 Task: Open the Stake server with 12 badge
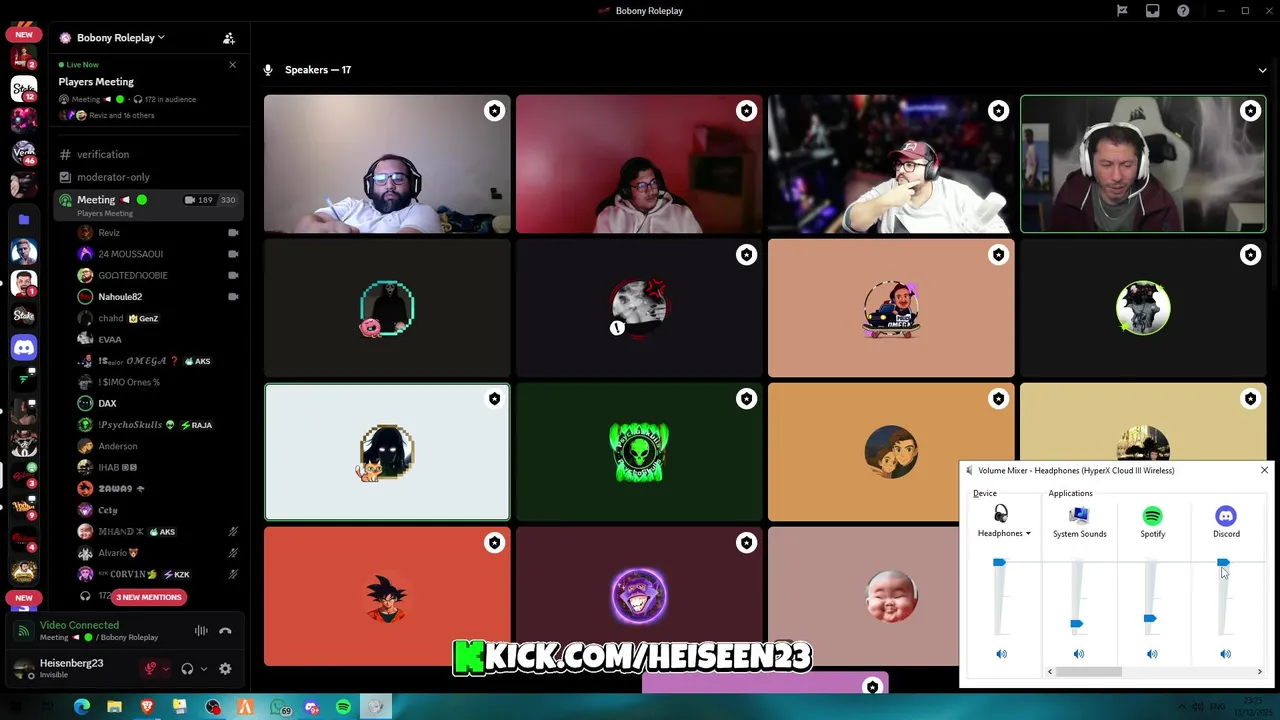24,89
